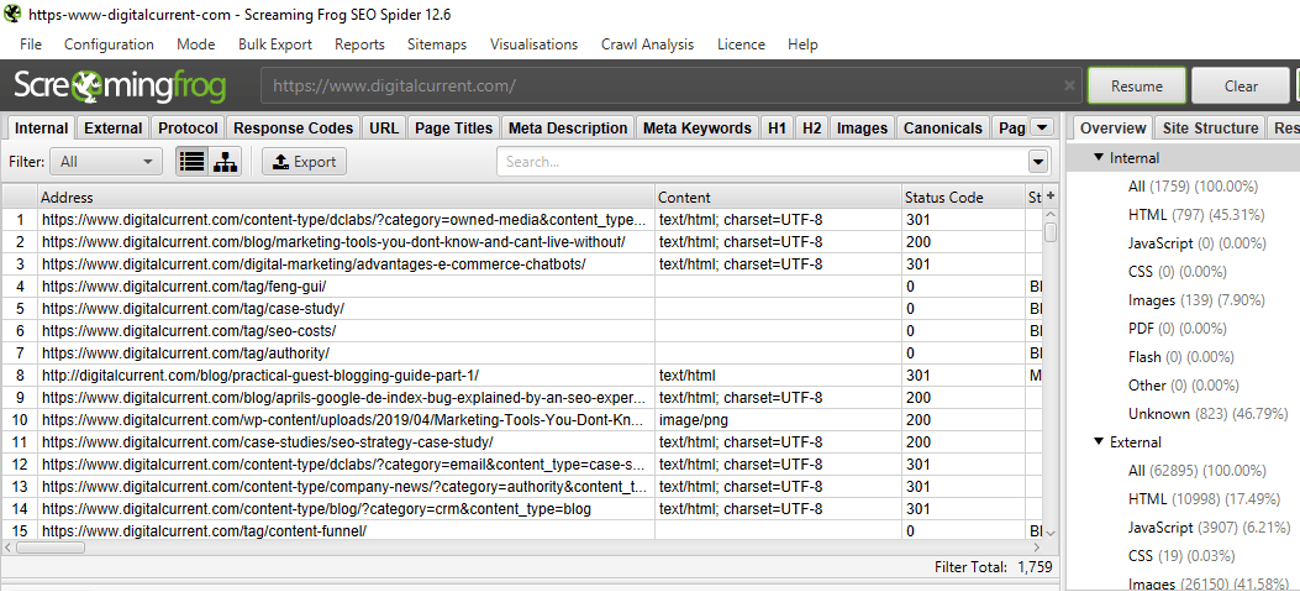Viewport: 1300px width, 591px height.
Task: Select the Response Codes tab
Action: [x=294, y=128]
